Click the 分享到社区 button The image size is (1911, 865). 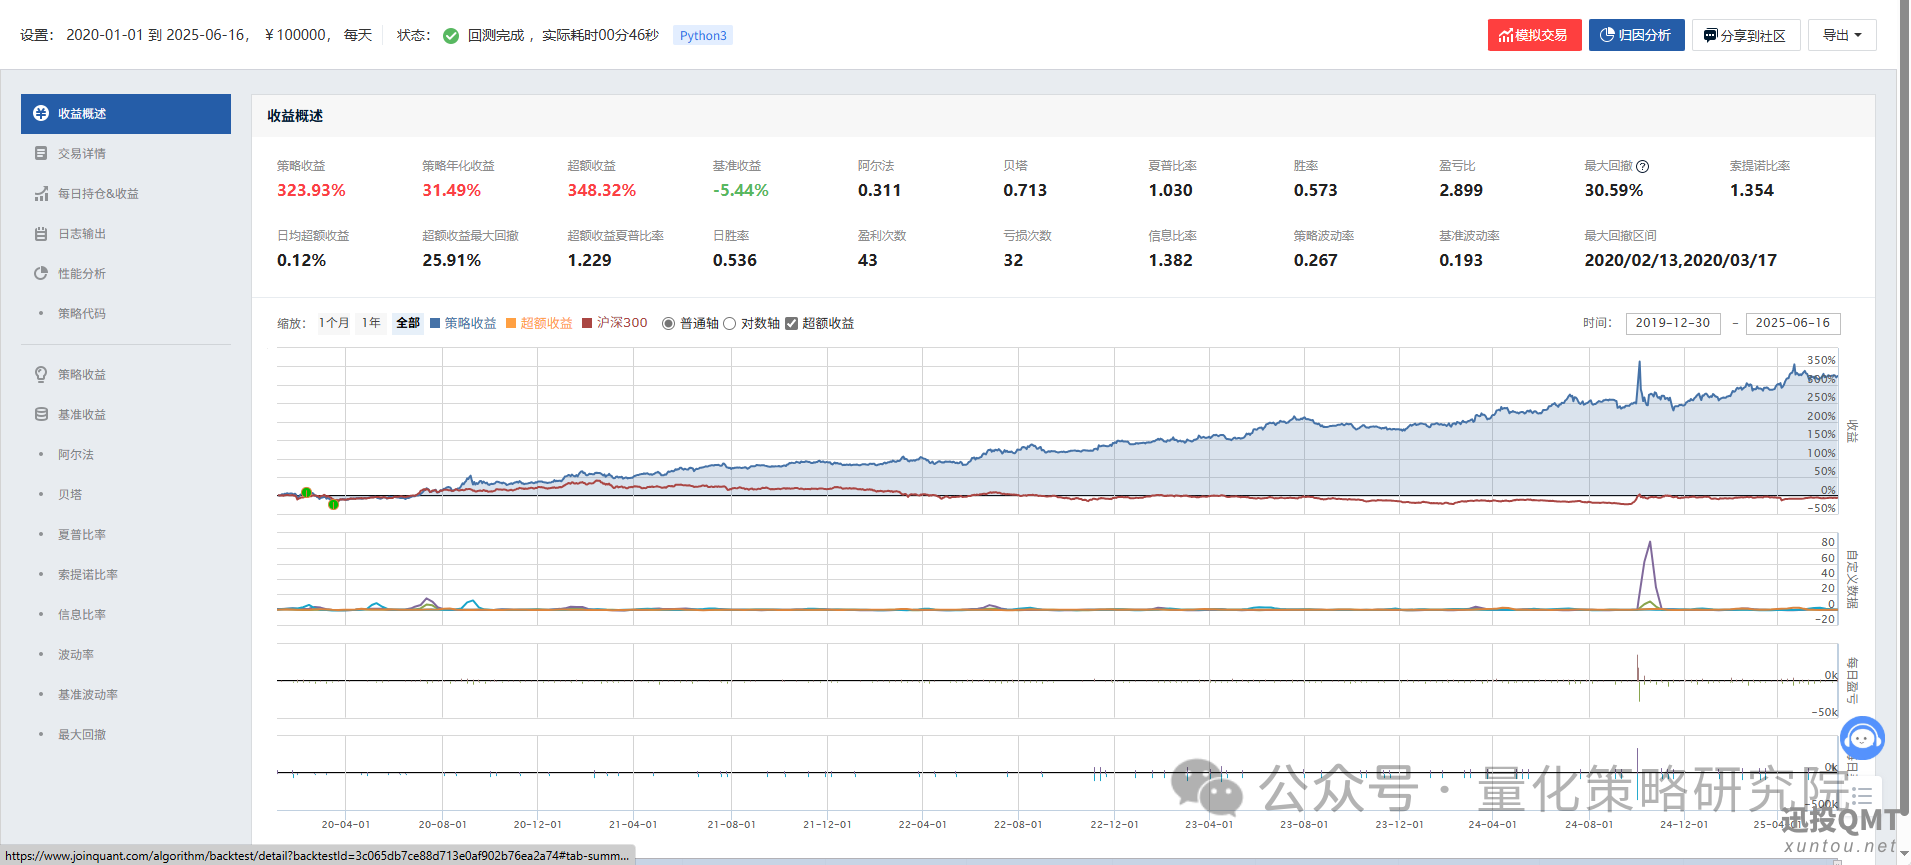tap(1746, 35)
